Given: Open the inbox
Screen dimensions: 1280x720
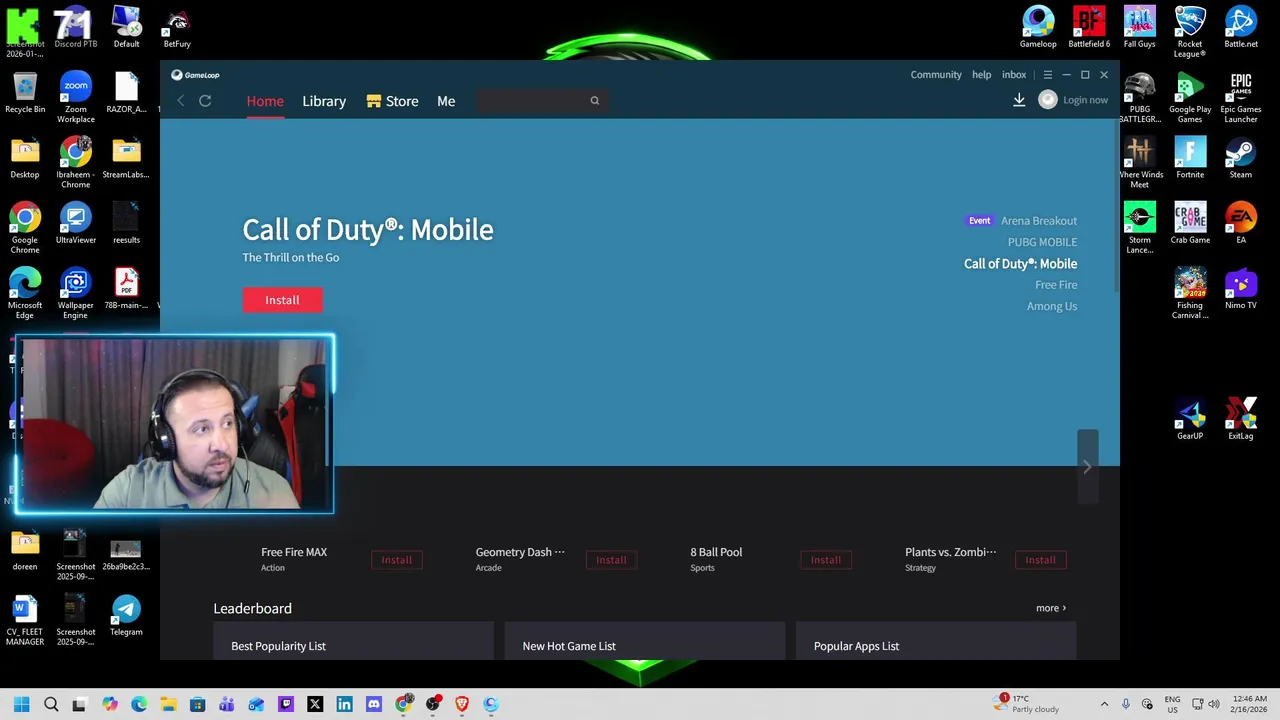Looking at the screenshot, I should point(1014,75).
